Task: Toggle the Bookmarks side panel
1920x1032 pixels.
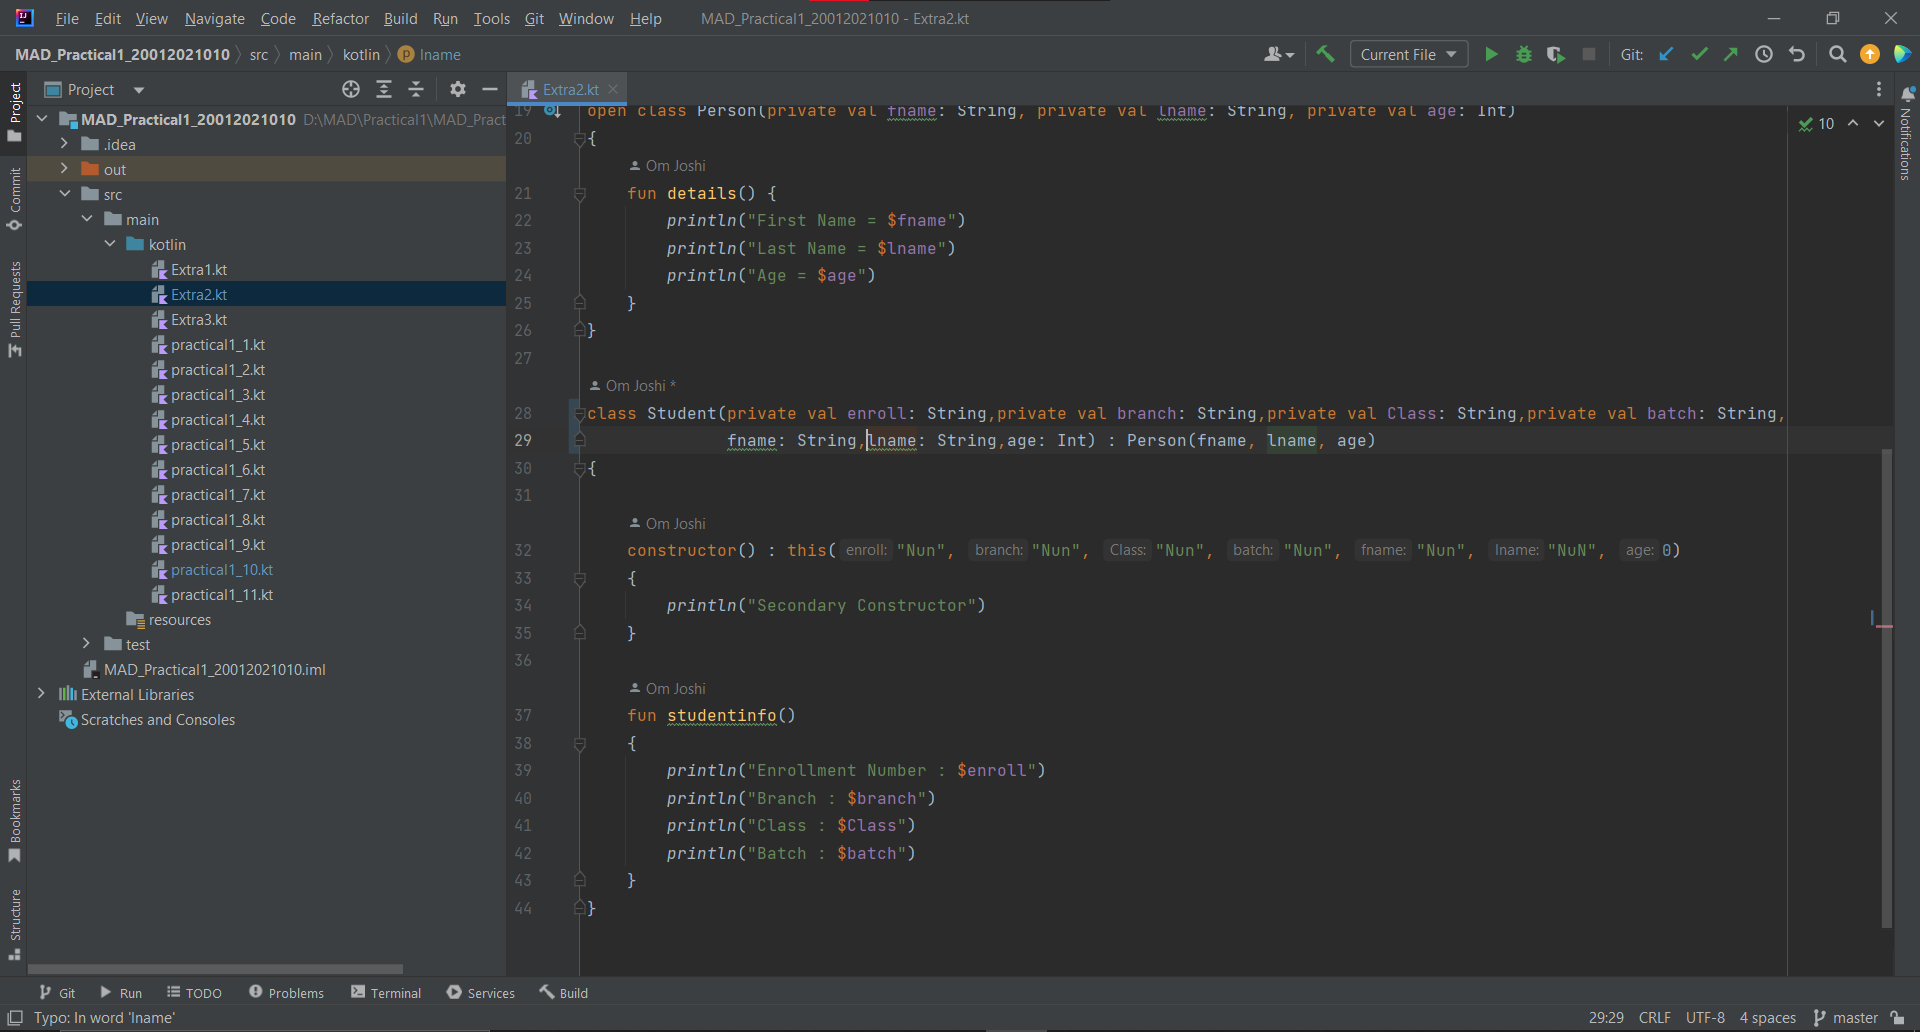Action: 14,822
